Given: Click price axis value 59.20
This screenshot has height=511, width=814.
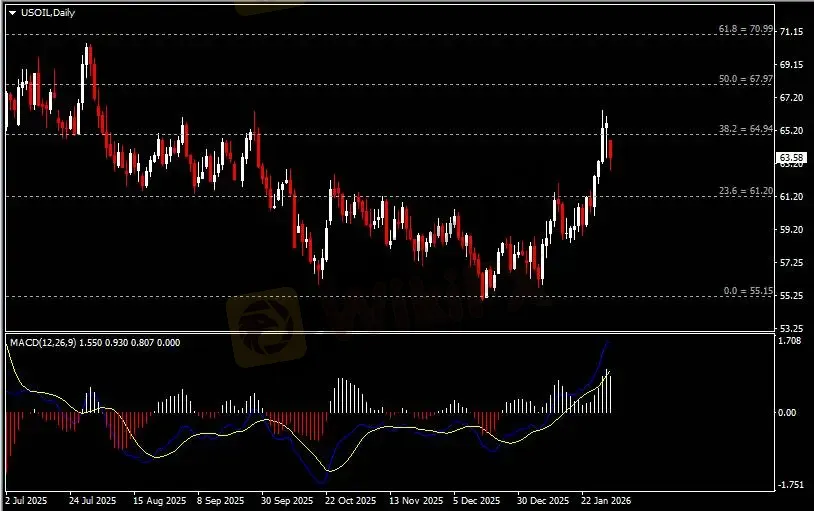Looking at the screenshot, I should [x=791, y=230].
